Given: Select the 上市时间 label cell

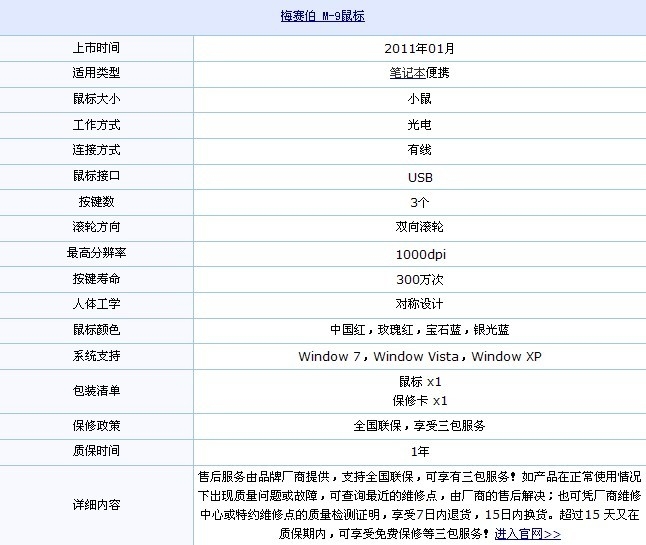Looking at the screenshot, I should 96,48.
